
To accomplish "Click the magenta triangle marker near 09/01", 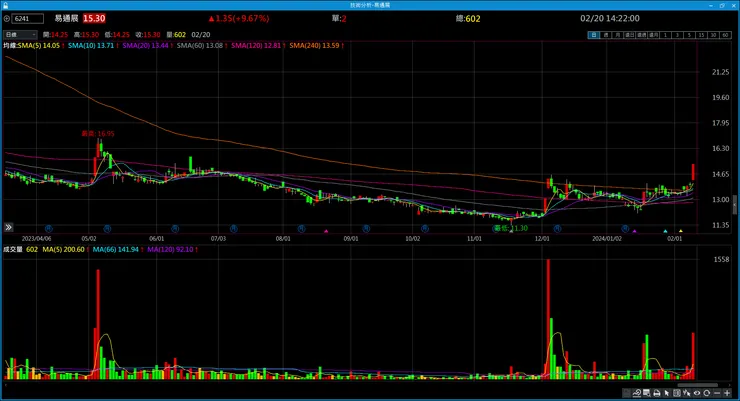I will point(326,231).
